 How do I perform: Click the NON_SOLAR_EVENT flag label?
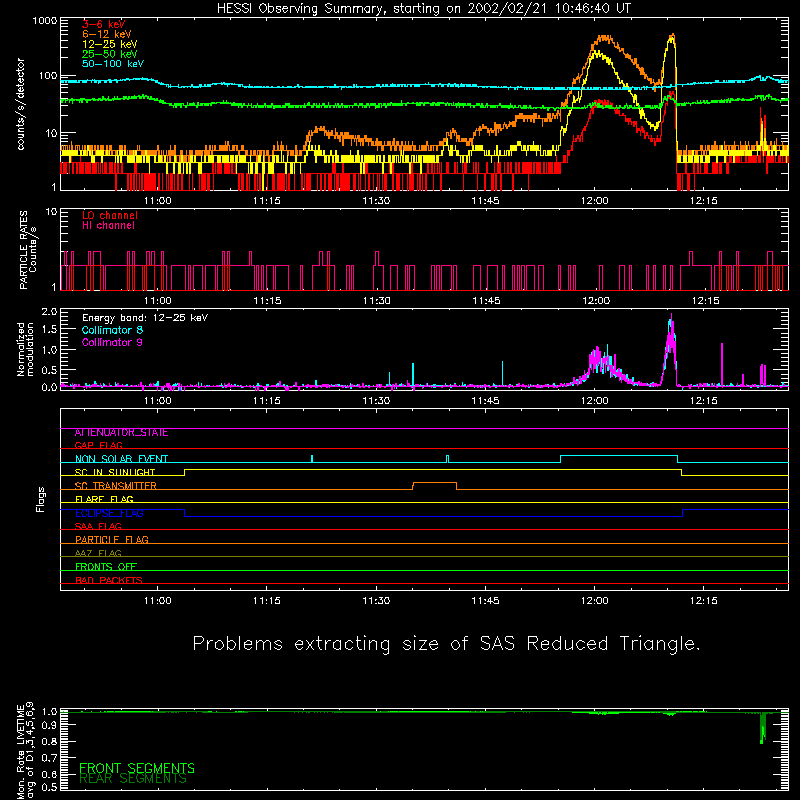tap(121, 459)
